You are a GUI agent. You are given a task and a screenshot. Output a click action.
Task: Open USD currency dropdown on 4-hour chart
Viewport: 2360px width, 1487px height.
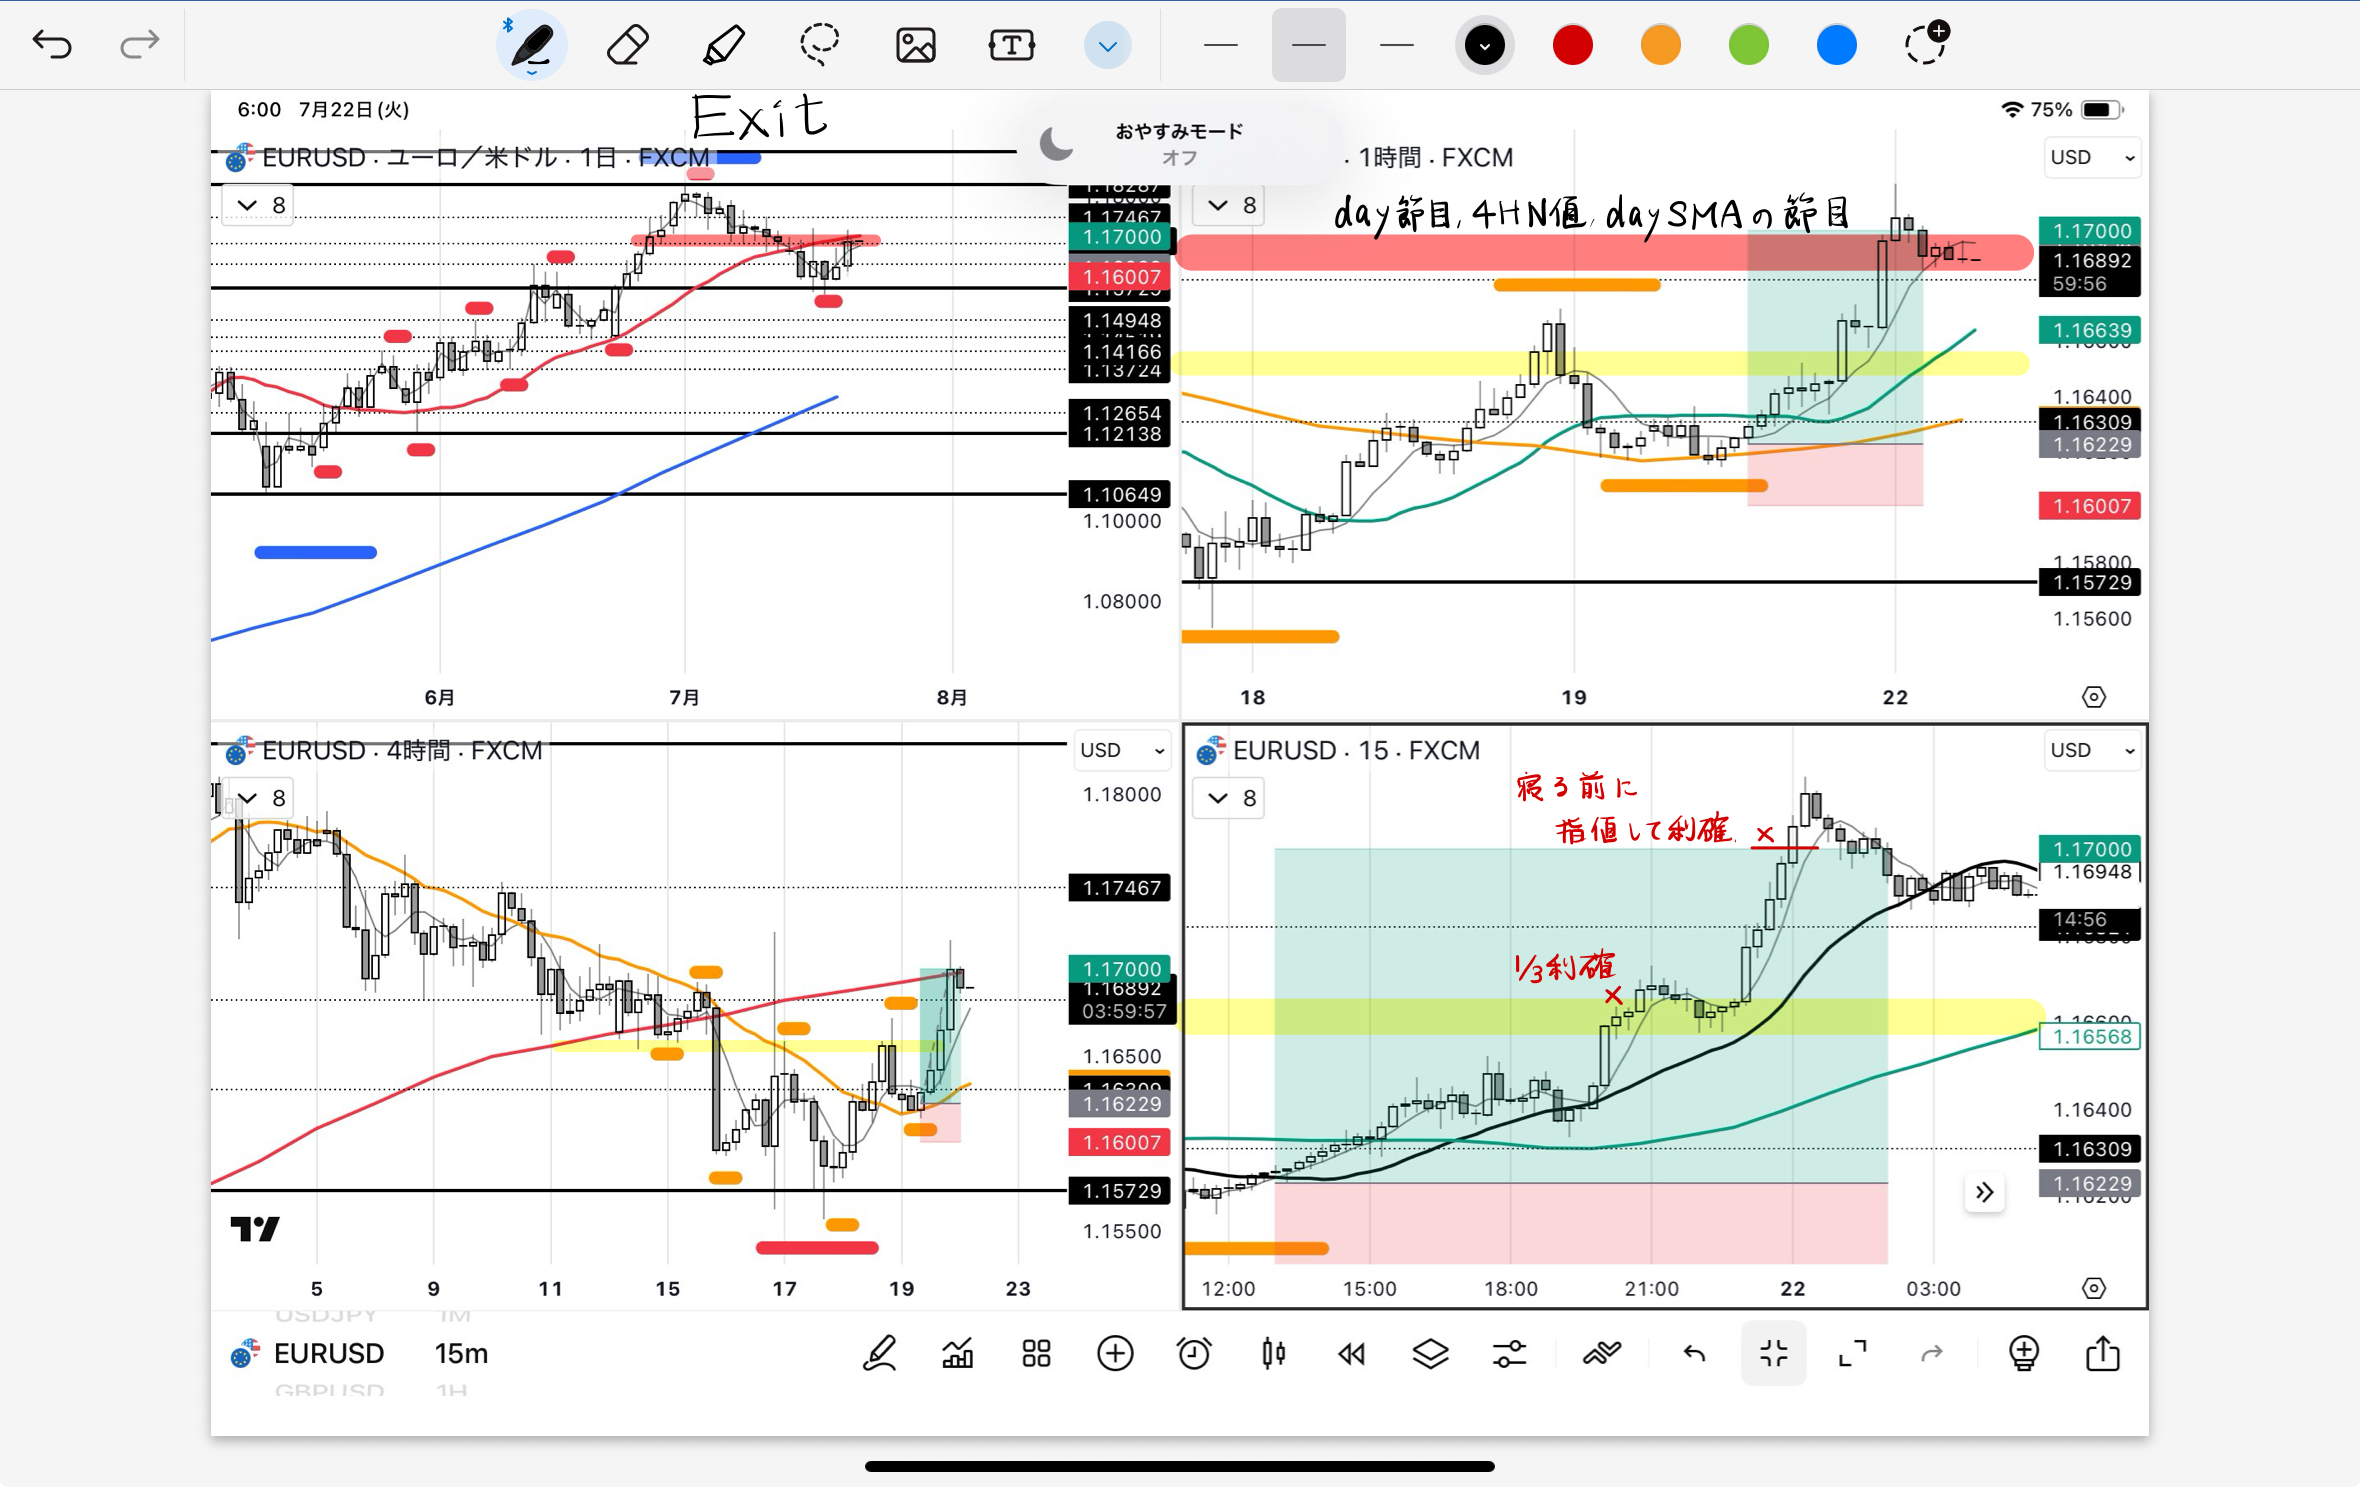(x=1123, y=750)
